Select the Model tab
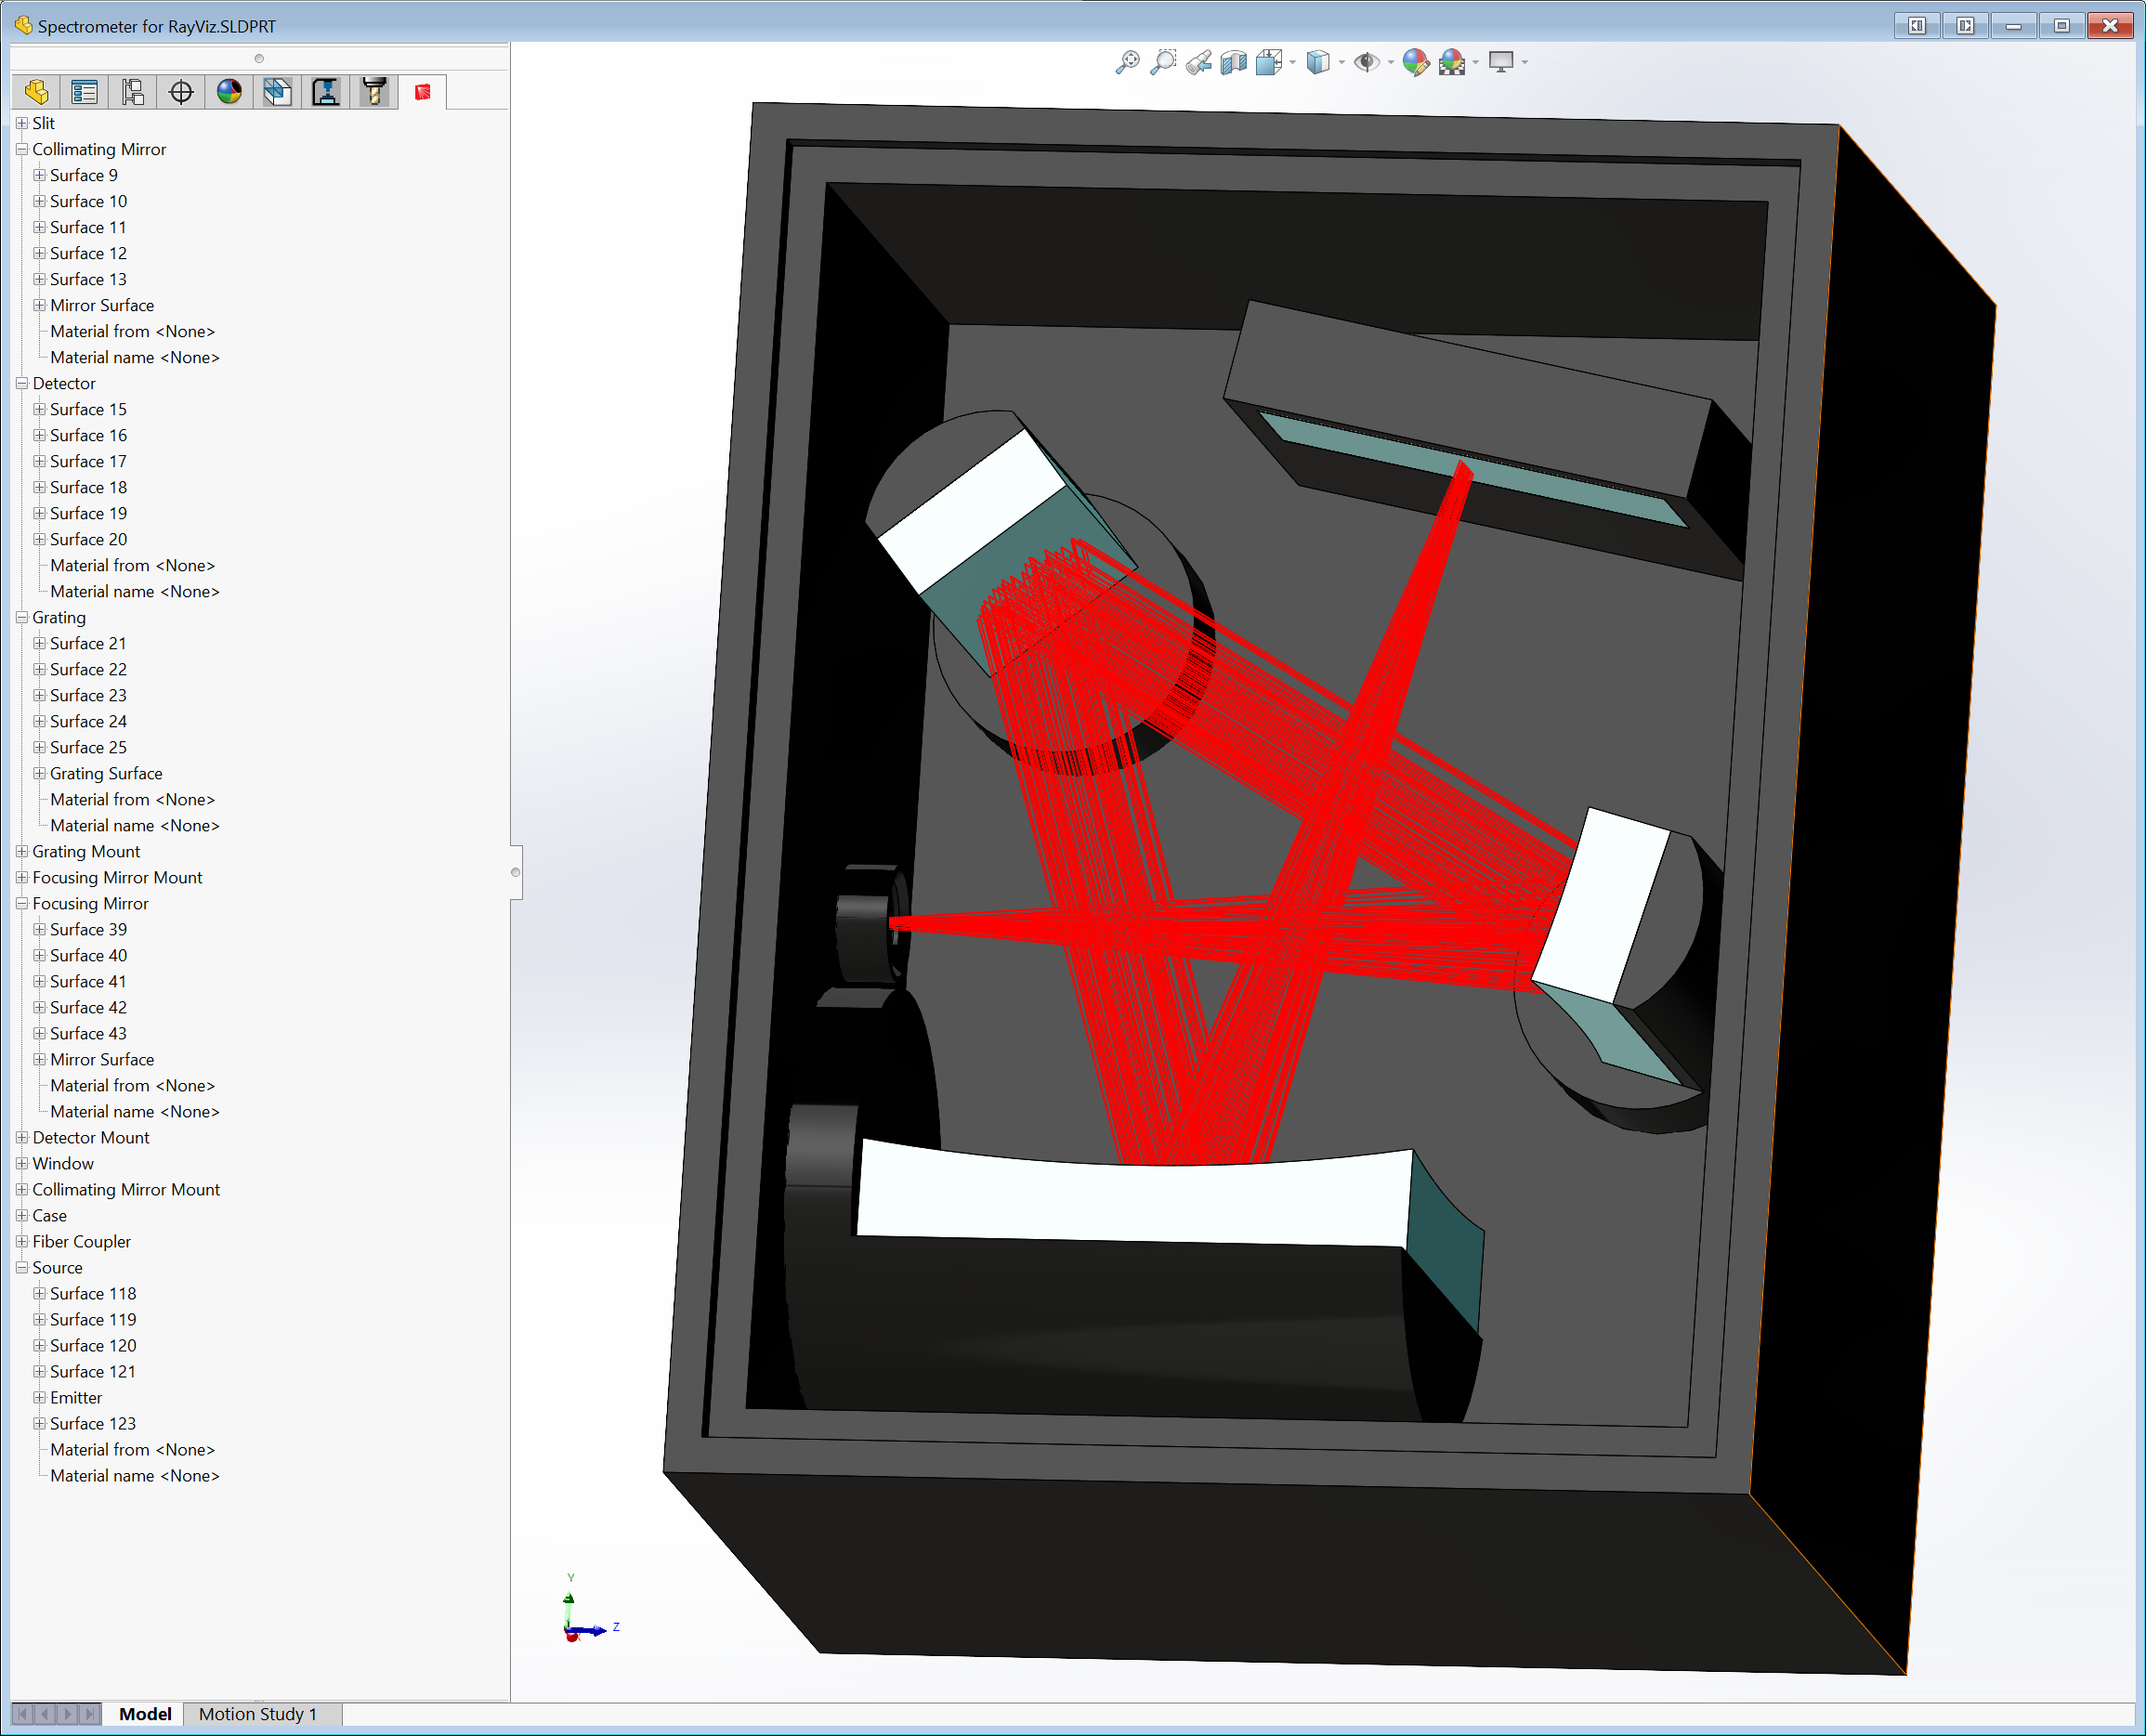The height and width of the screenshot is (1736, 2146). point(145,1714)
